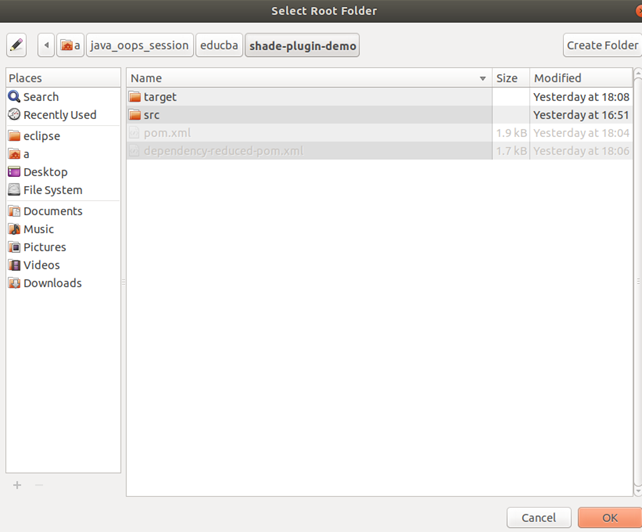Navigate to educba breadcrumb
The height and width of the screenshot is (532, 642).
219,45
